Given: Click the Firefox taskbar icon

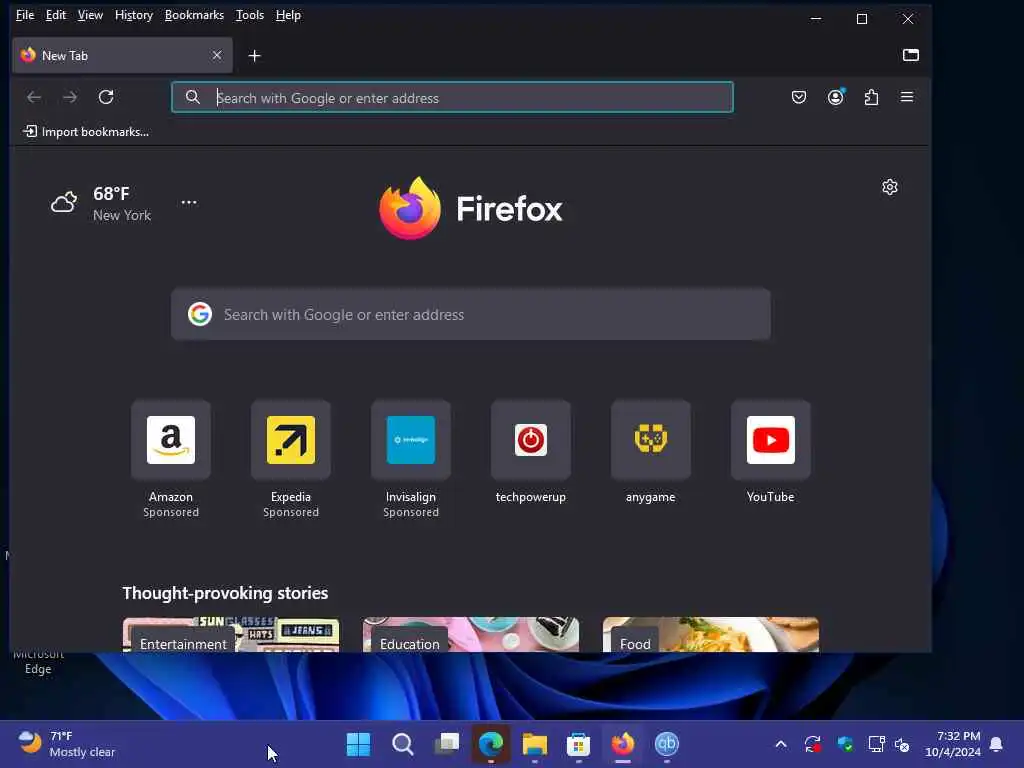Looking at the screenshot, I should coord(623,744).
